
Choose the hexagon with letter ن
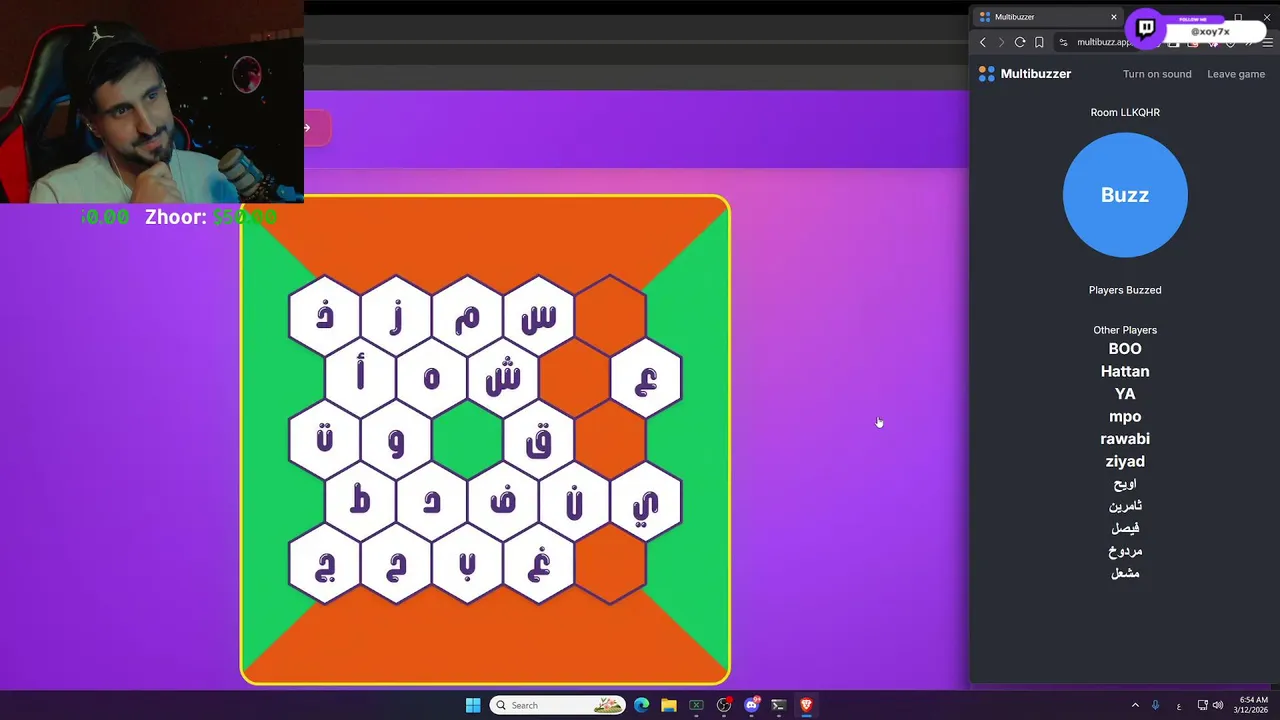(x=574, y=502)
